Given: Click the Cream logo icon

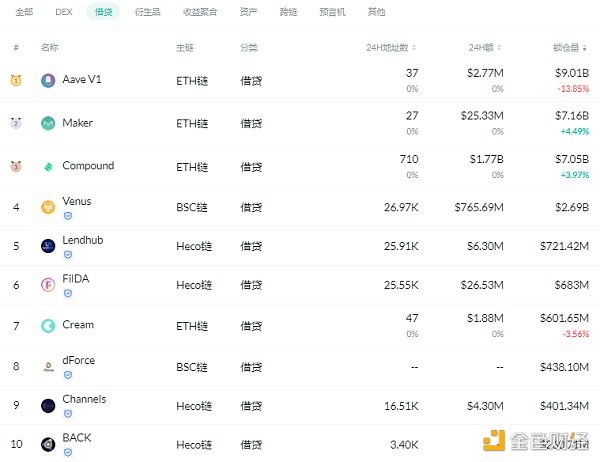Looking at the screenshot, I should coord(48,326).
